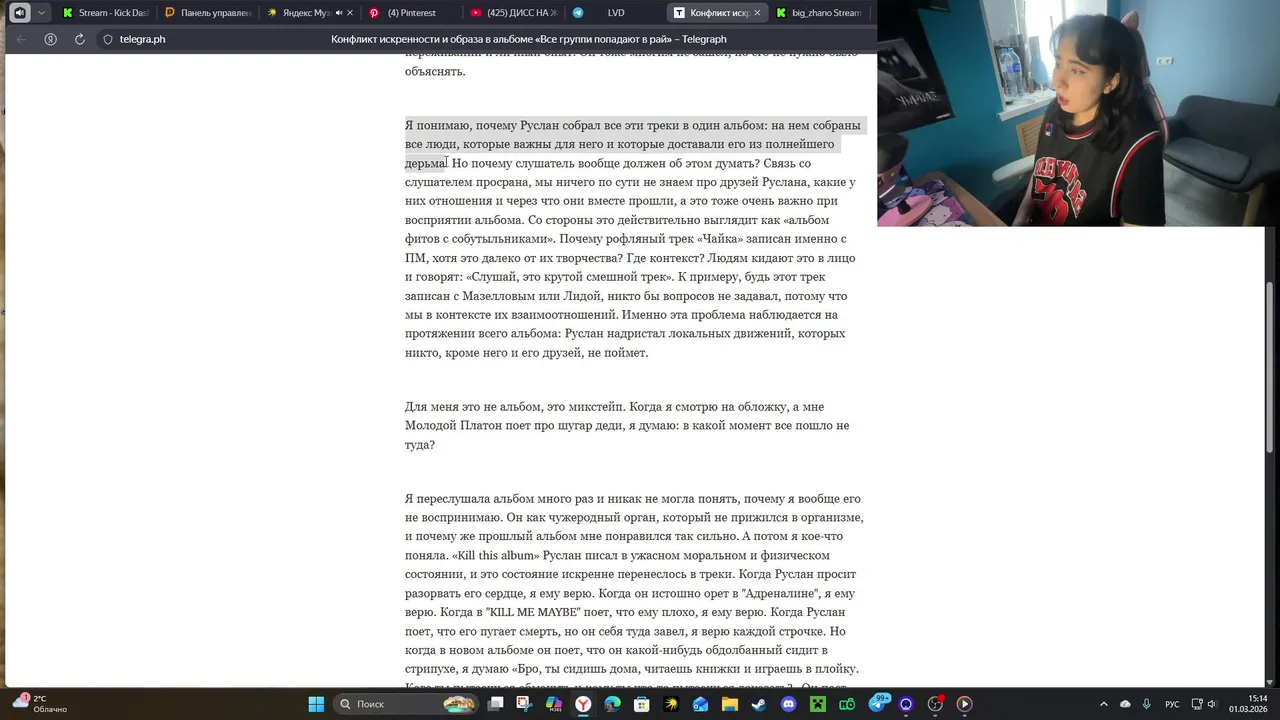Open Microsoft 365 Copilot from the taskbar
The height and width of the screenshot is (720, 1280).
pos(554,704)
